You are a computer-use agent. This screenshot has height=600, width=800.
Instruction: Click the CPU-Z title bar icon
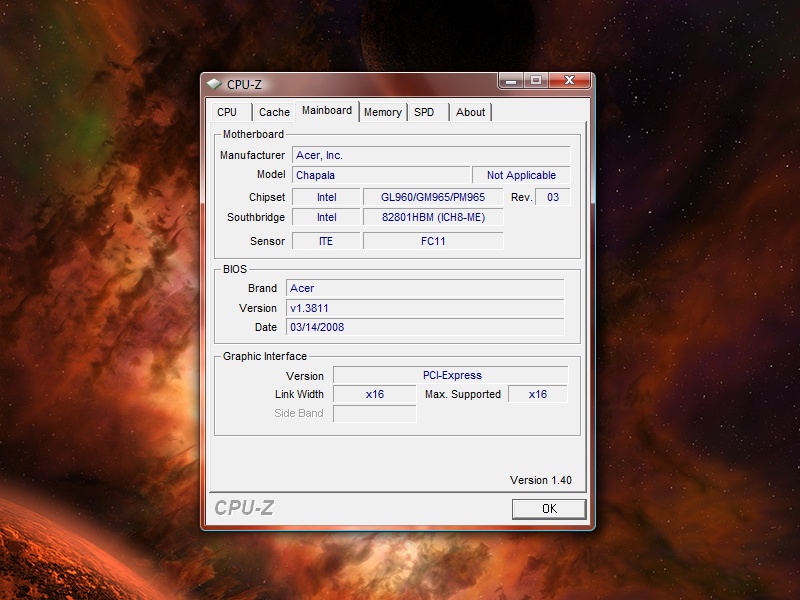(214, 84)
